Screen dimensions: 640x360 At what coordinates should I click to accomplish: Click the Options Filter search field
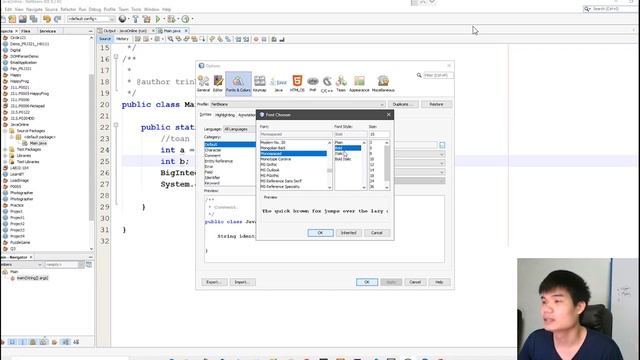click(x=438, y=75)
